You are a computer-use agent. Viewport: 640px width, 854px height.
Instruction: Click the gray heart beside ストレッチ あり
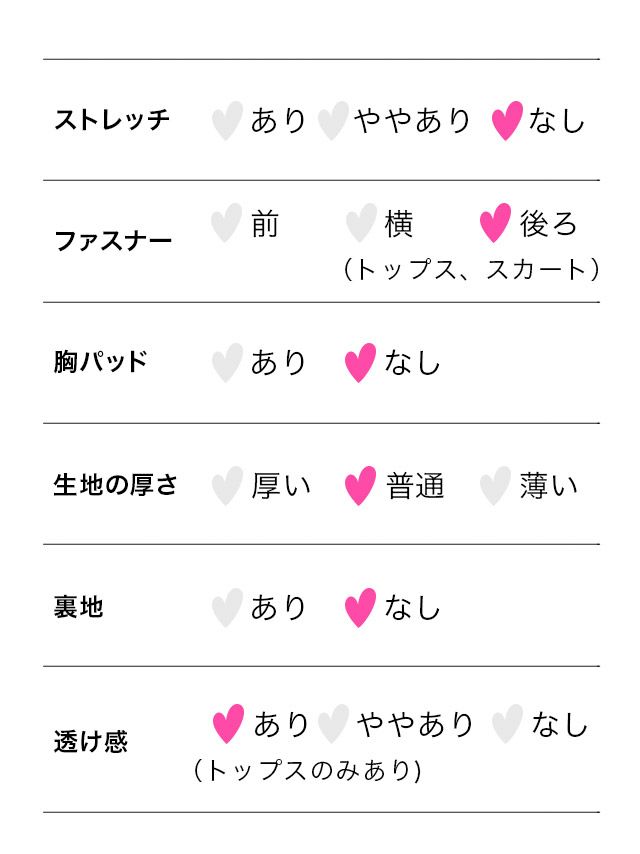(x=227, y=121)
